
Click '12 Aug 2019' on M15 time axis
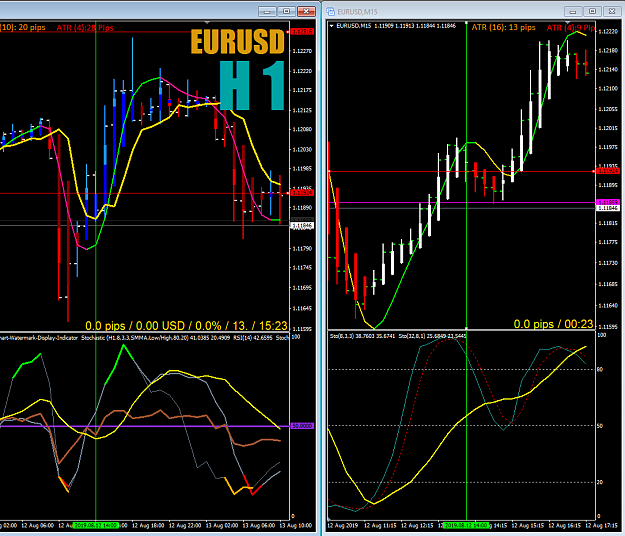click(x=343, y=526)
